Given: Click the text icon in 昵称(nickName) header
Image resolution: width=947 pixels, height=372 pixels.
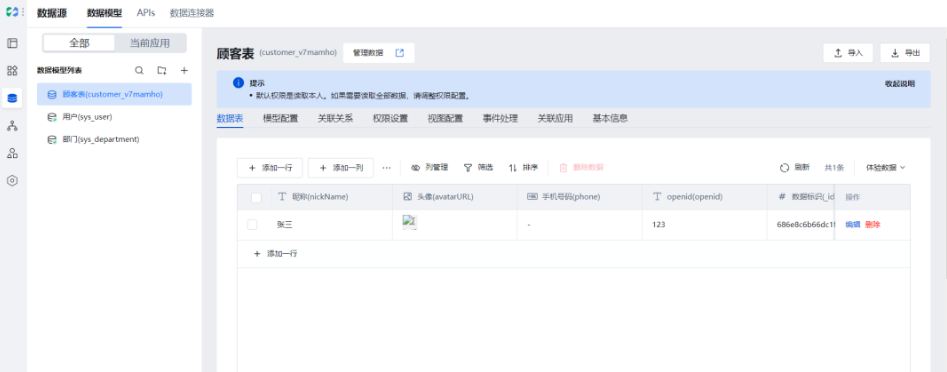Looking at the screenshot, I should tap(281, 197).
